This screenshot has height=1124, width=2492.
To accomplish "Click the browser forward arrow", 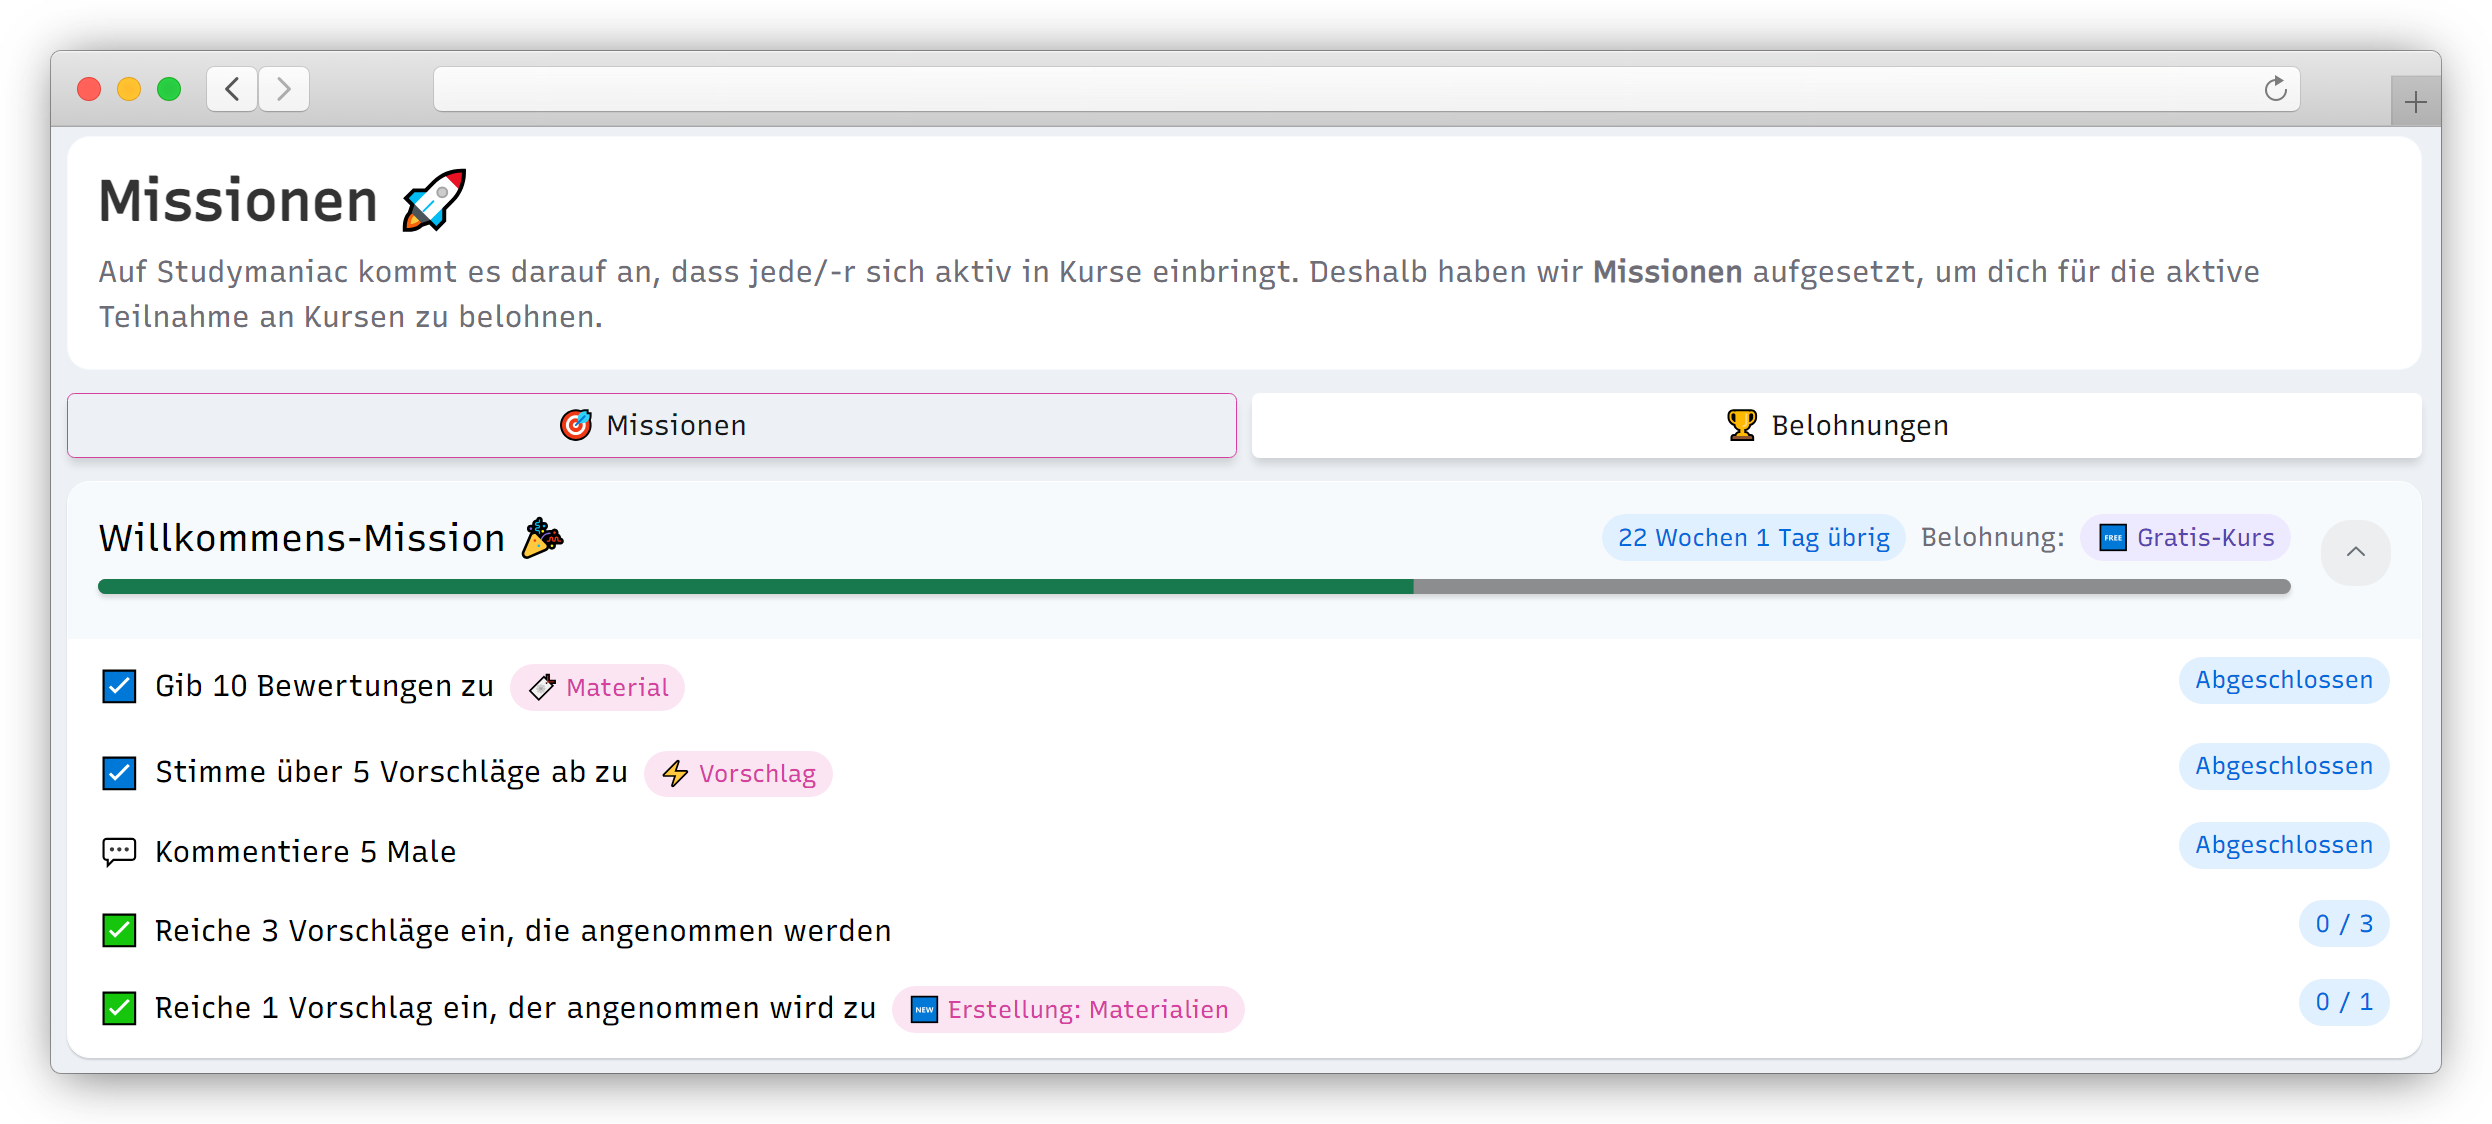I will click(x=284, y=89).
